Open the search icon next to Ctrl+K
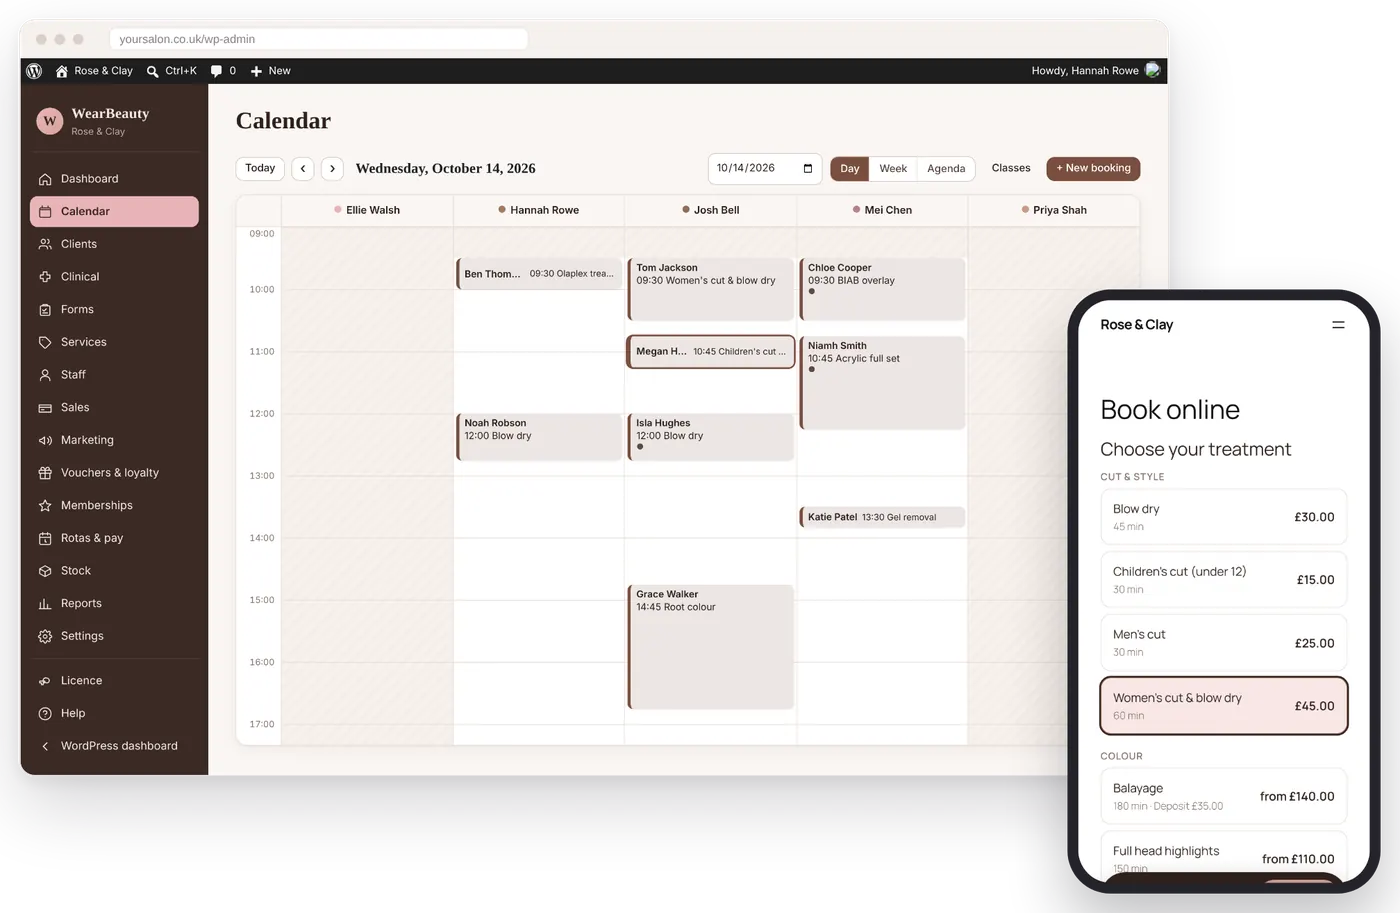The height and width of the screenshot is (913, 1400). click(x=152, y=71)
